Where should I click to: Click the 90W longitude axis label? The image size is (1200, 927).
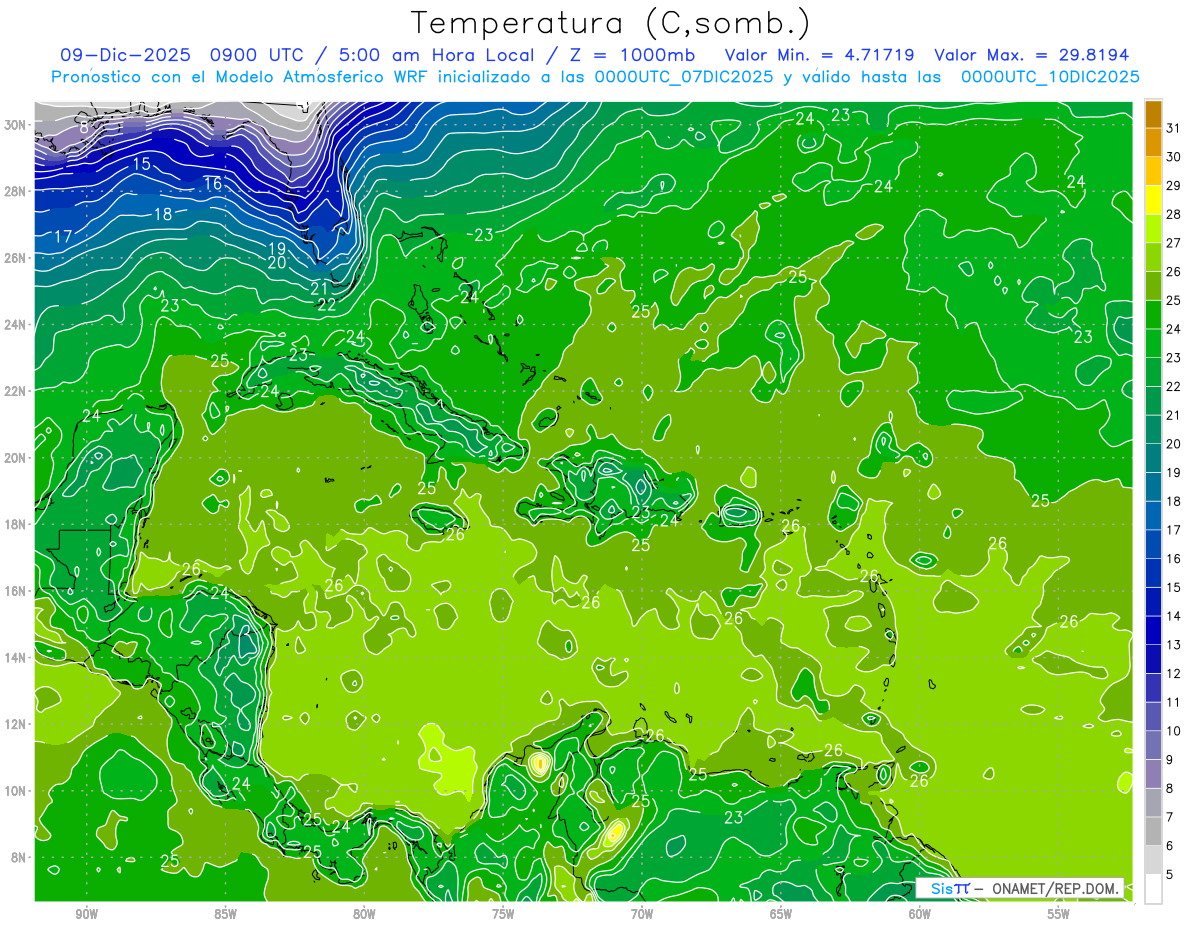(86, 914)
